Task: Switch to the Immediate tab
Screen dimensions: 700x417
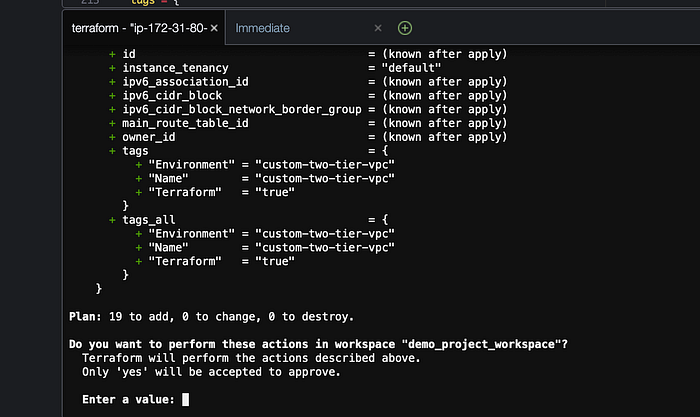Action: pyautogui.click(x=263, y=28)
